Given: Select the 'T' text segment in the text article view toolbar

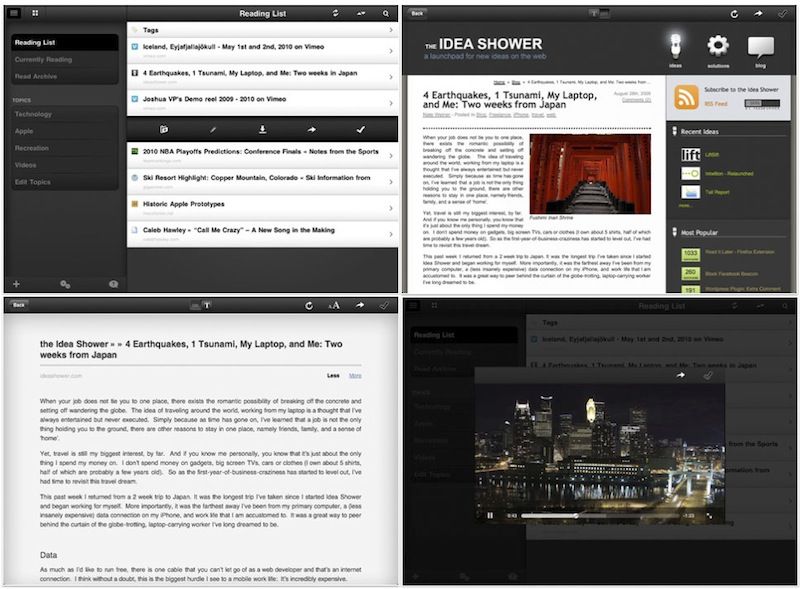Looking at the screenshot, I should pyautogui.click(x=207, y=305).
